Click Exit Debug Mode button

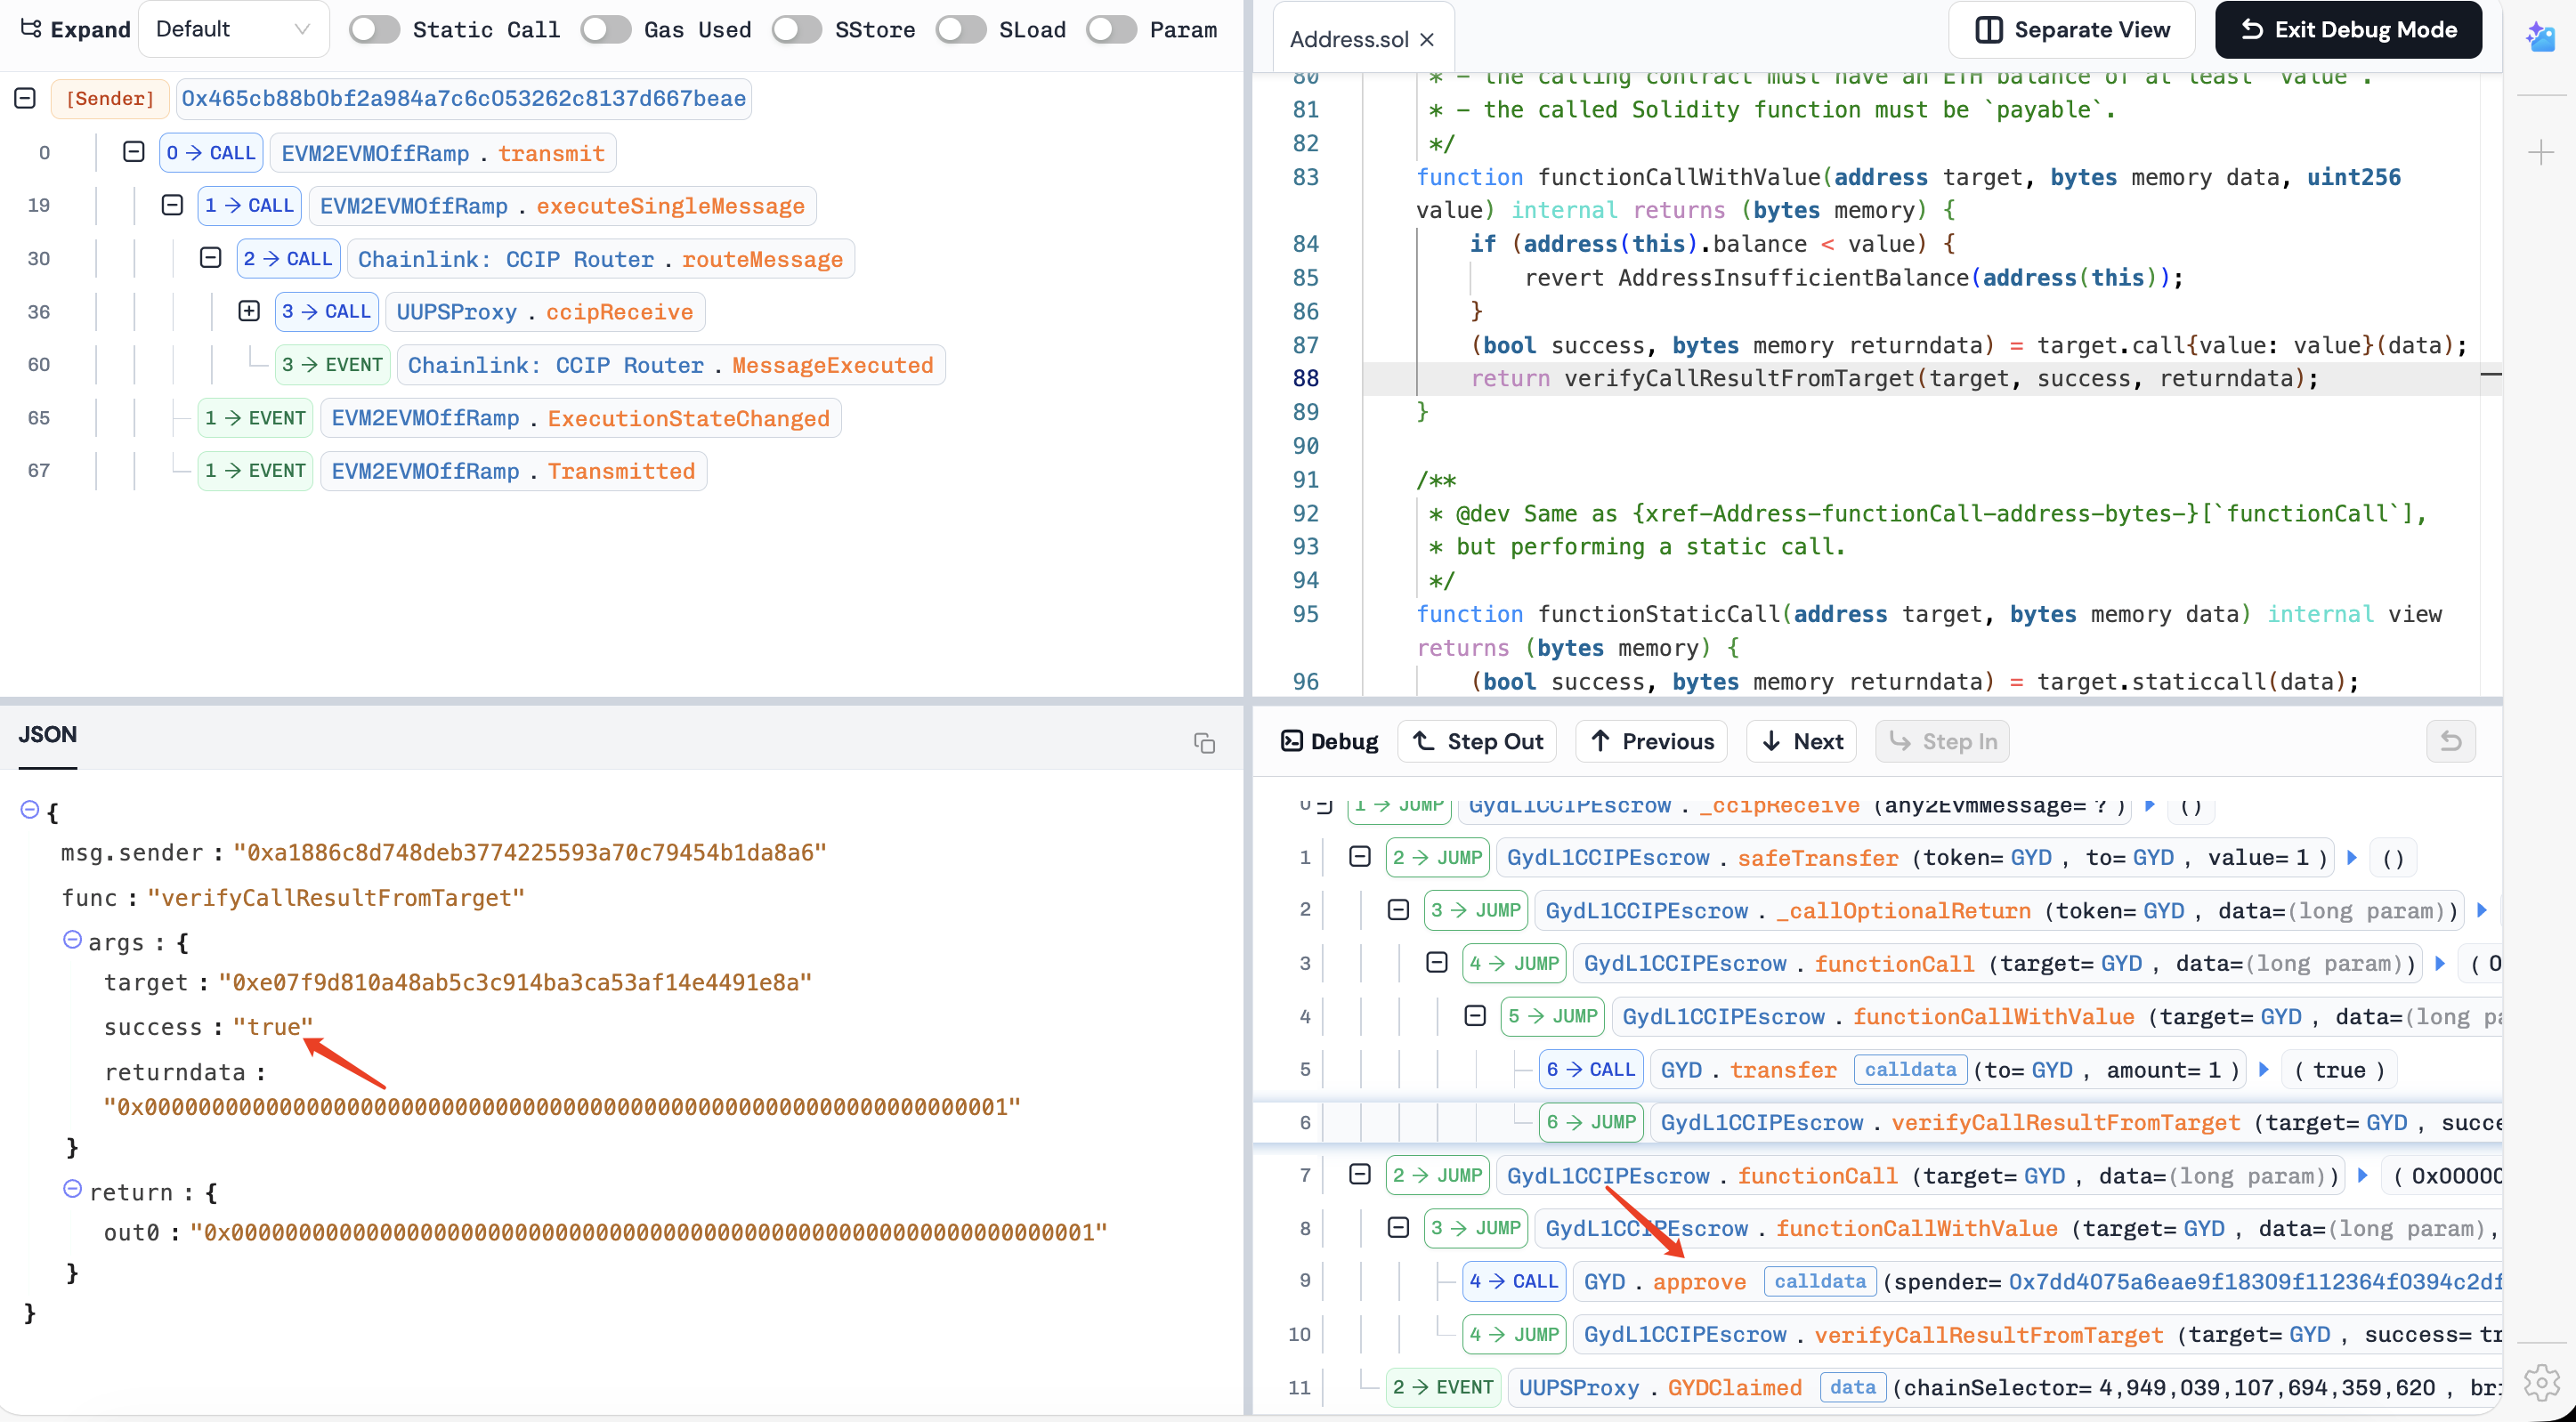pos(2348,30)
